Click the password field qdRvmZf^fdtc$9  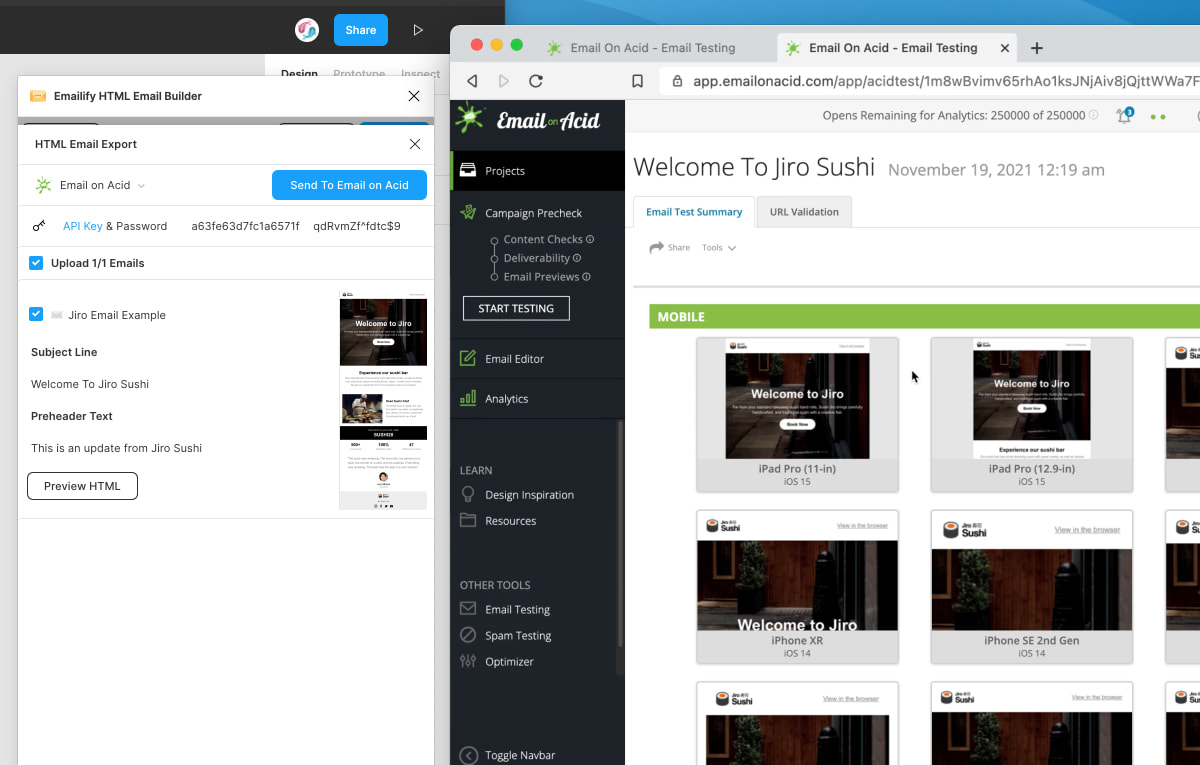point(357,226)
